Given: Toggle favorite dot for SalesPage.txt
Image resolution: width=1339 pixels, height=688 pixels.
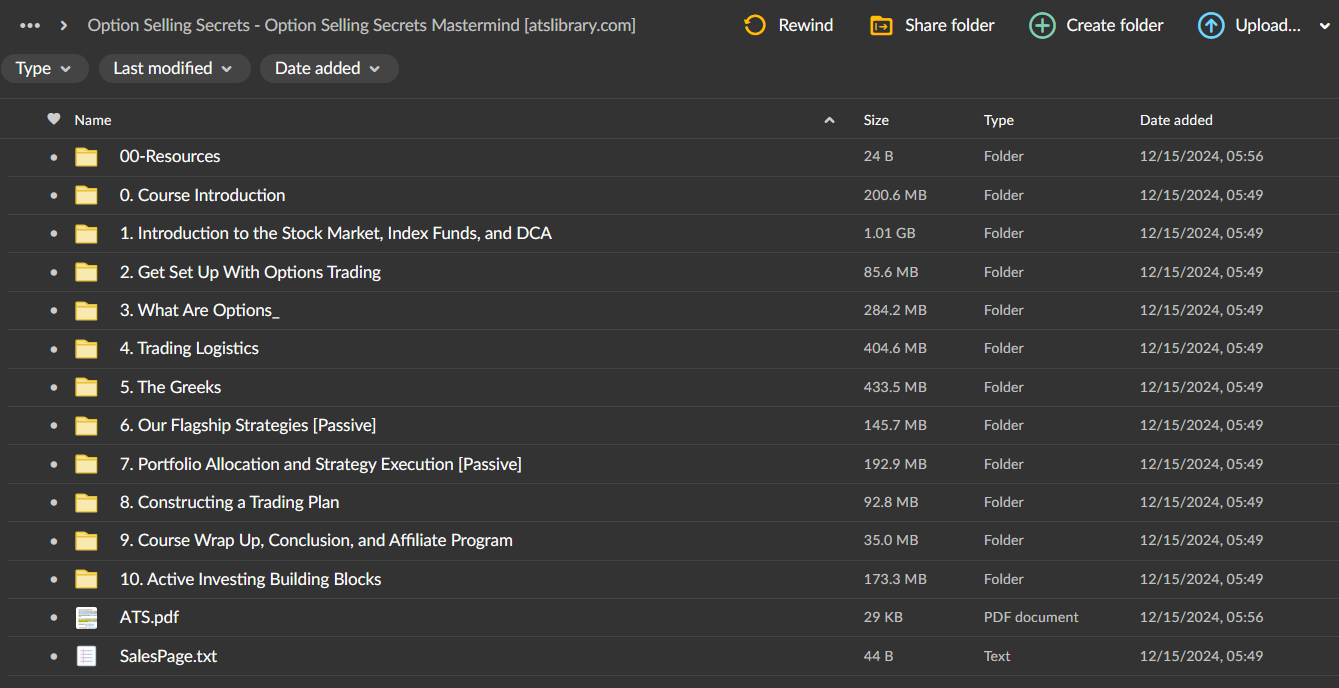Looking at the screenshot, I should click(x=54, y=656).
